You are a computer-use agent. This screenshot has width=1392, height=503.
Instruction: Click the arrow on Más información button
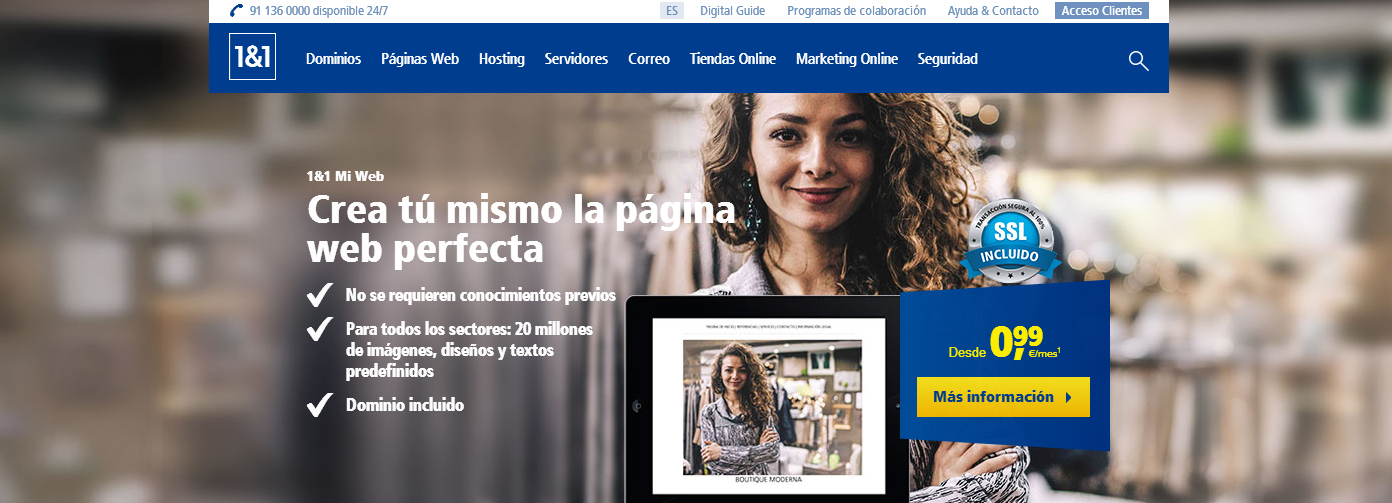[1068, 397]
